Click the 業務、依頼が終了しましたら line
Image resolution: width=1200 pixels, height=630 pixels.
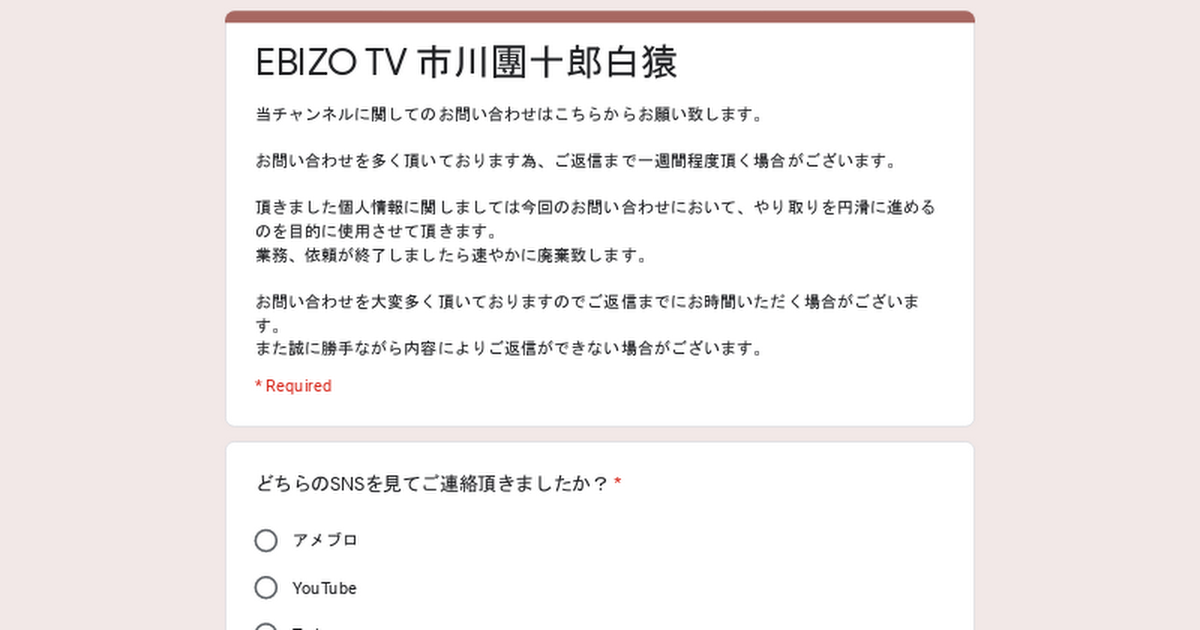[452, 255]
